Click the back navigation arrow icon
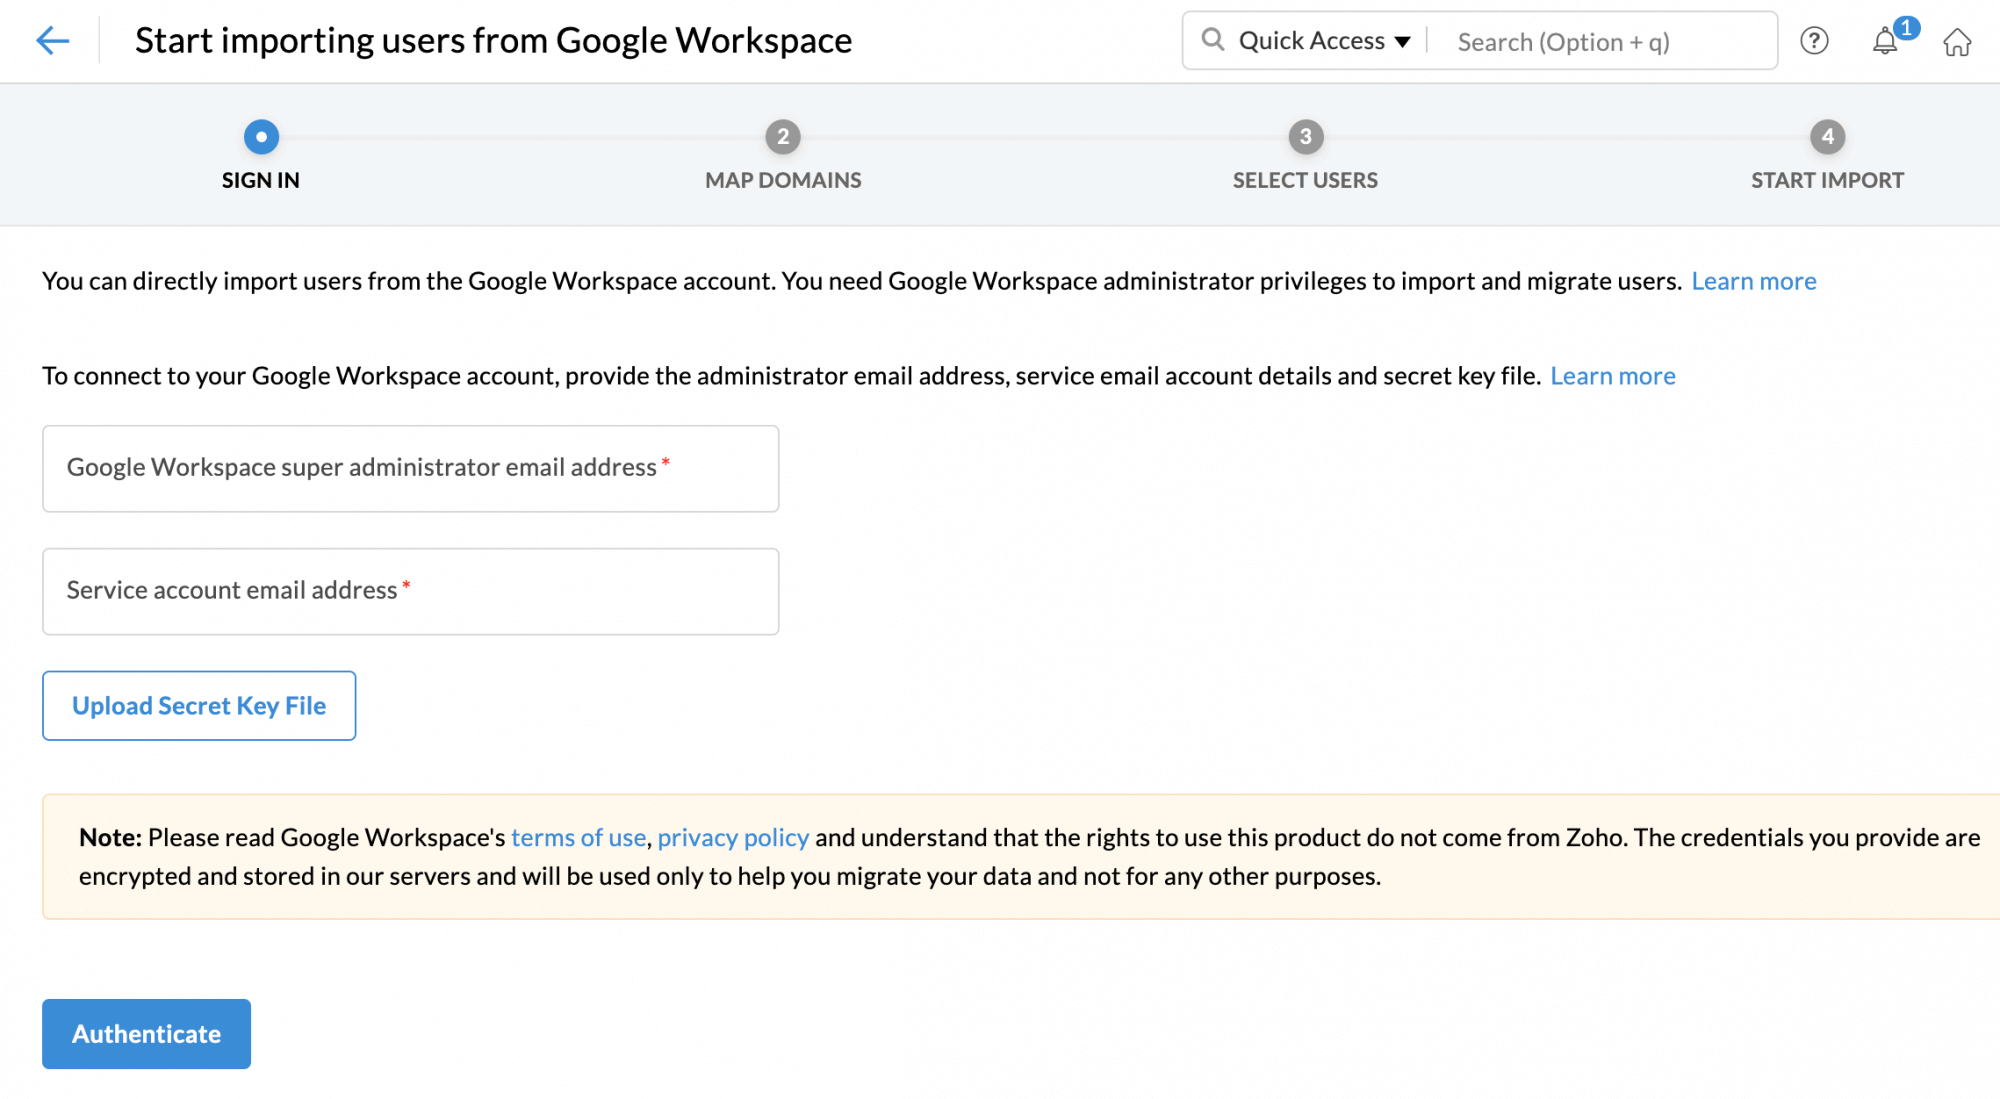The width and height of the screenshot is (2000, 1099). coord(51,41)
